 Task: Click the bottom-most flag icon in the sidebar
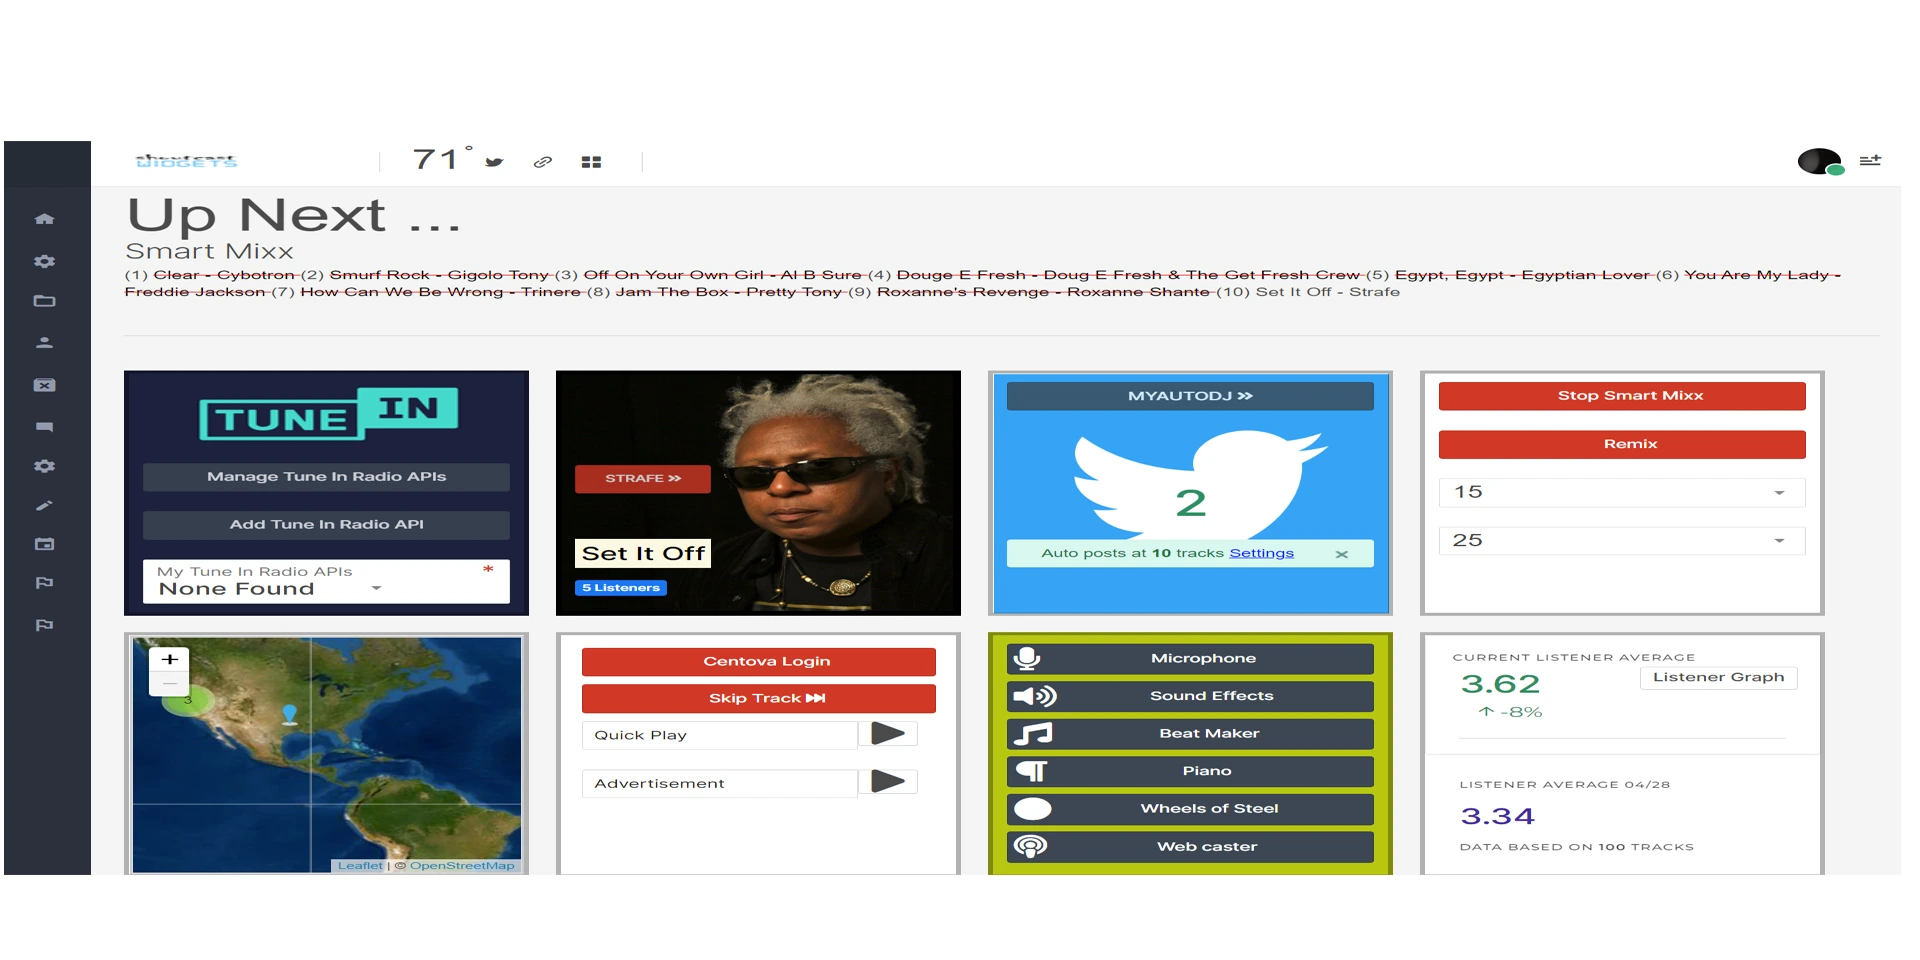[44, 625]
